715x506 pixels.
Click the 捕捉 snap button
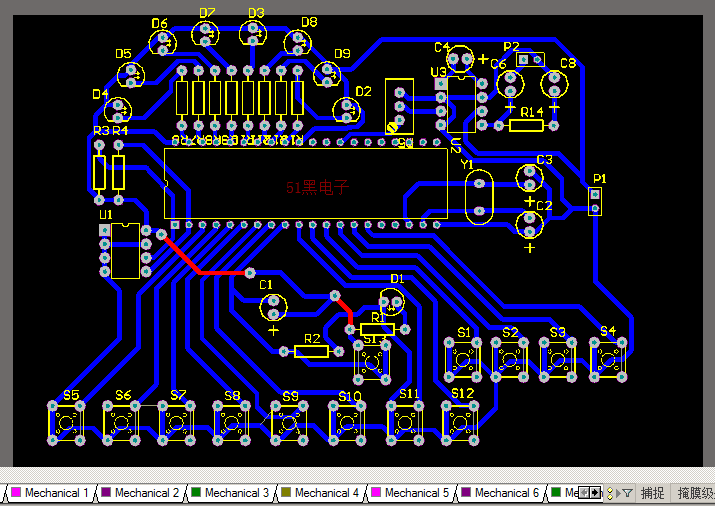click(652, 493)
